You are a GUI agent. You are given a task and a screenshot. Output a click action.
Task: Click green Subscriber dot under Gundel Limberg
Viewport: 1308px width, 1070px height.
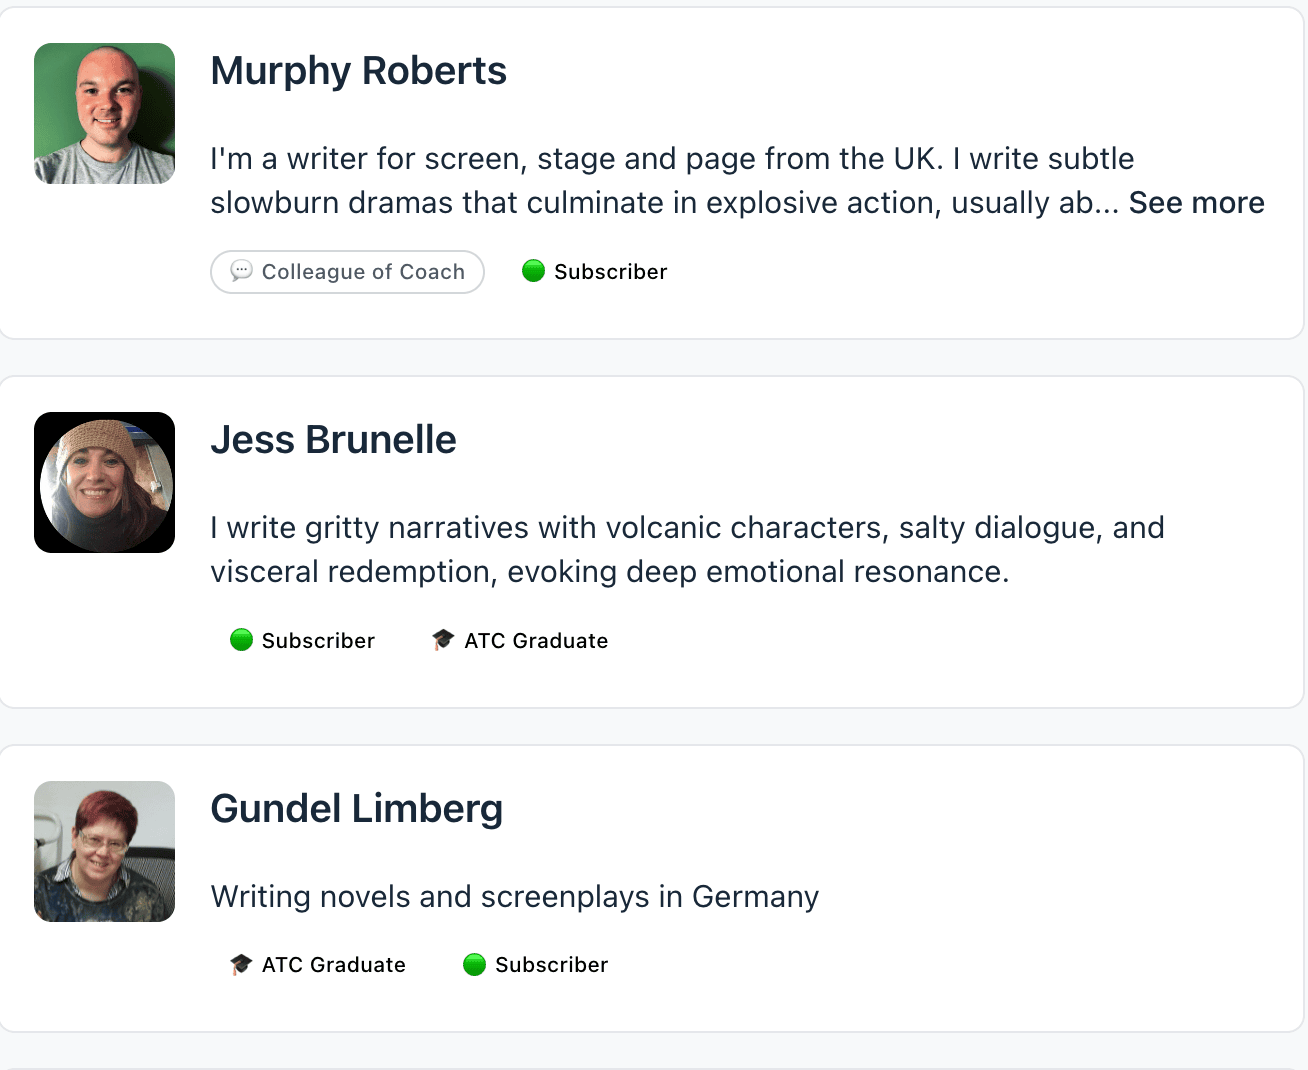click(x=475, y=964)
